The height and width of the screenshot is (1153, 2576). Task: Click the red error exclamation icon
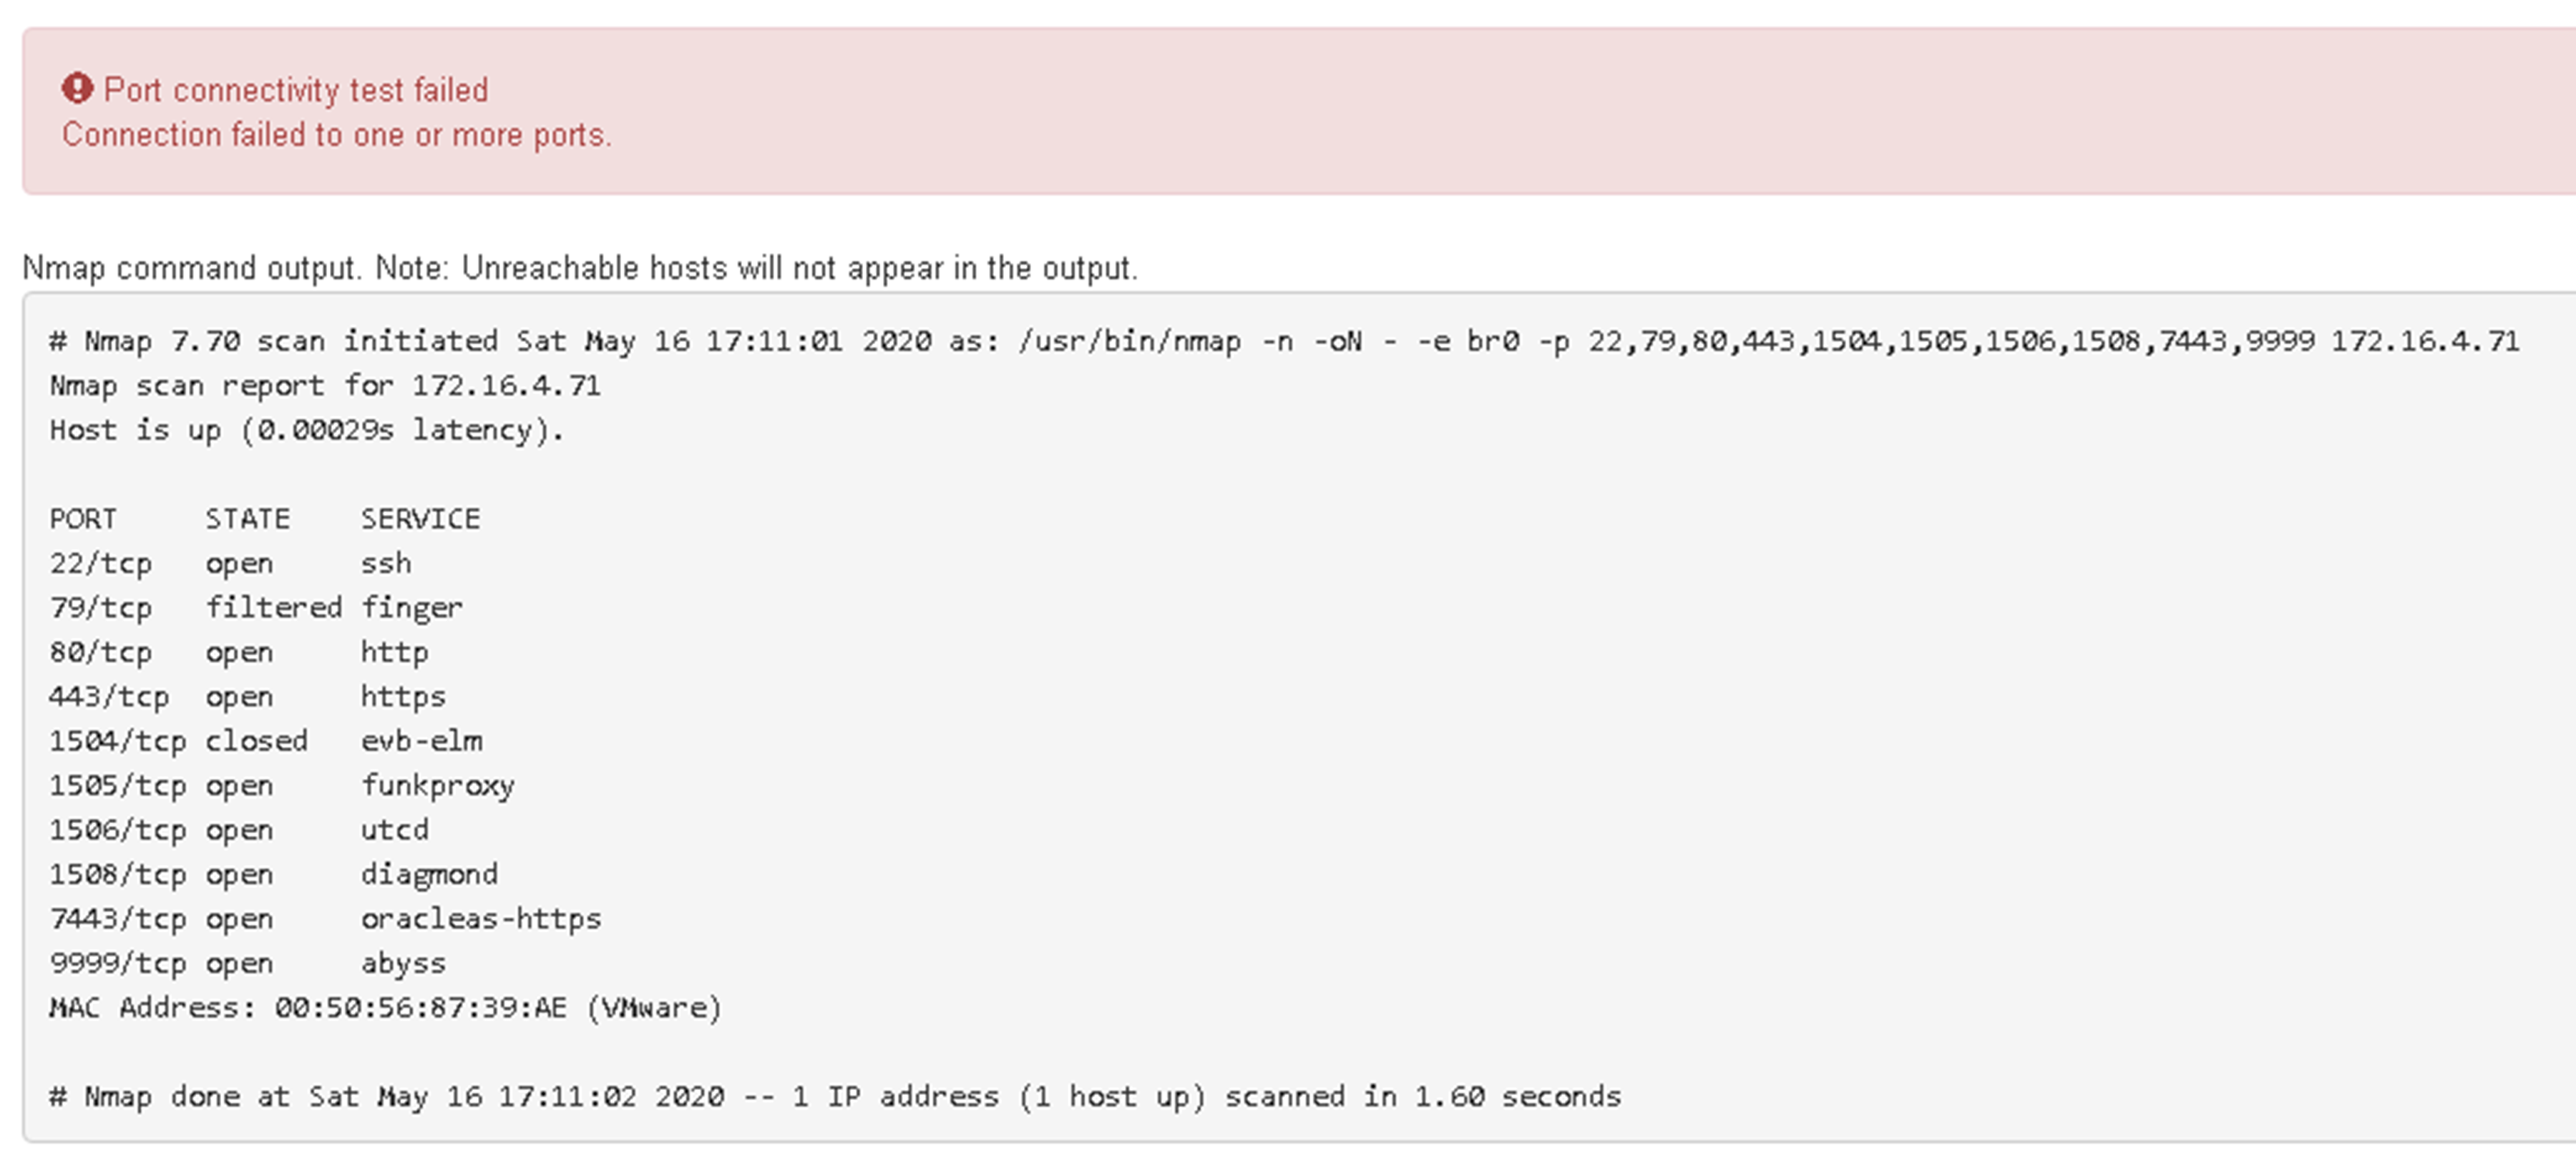(77, 89)
